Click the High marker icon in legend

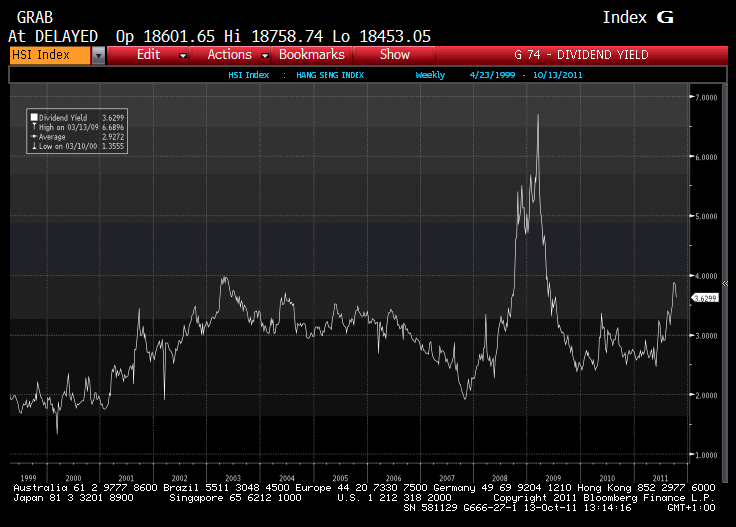34,127
